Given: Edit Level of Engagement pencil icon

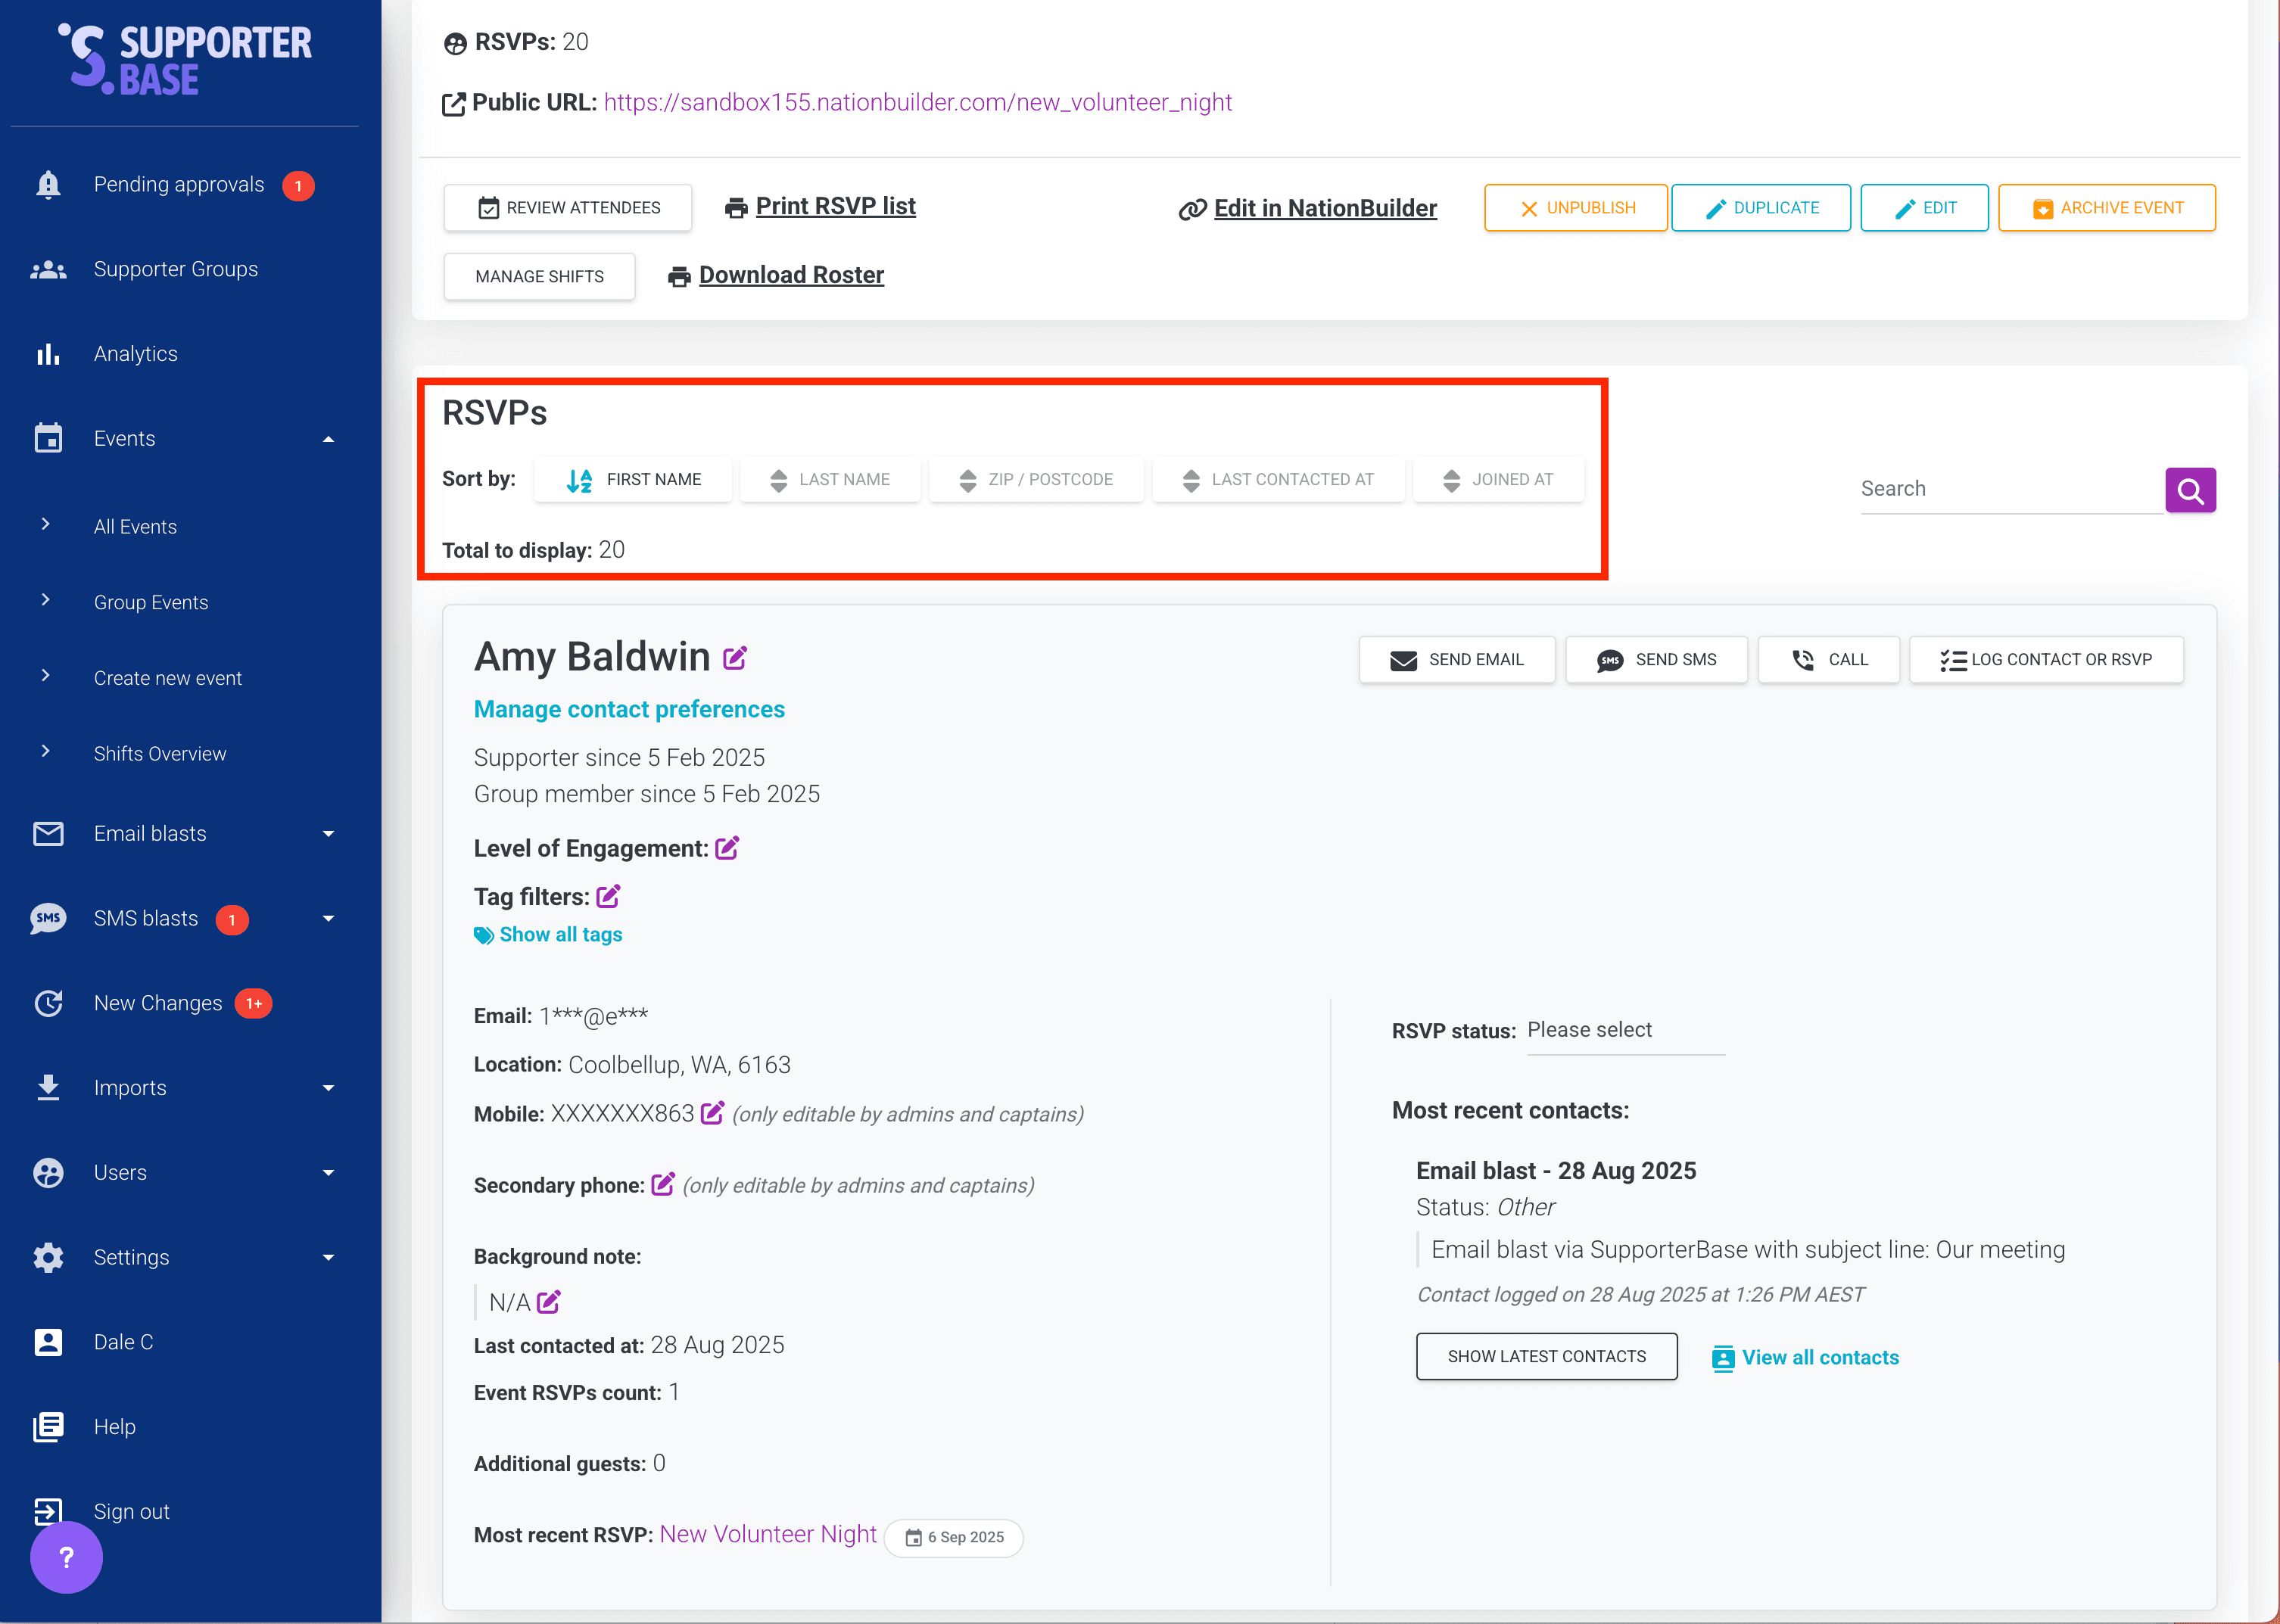Looking at the screenshot, I should coord(727,848).
